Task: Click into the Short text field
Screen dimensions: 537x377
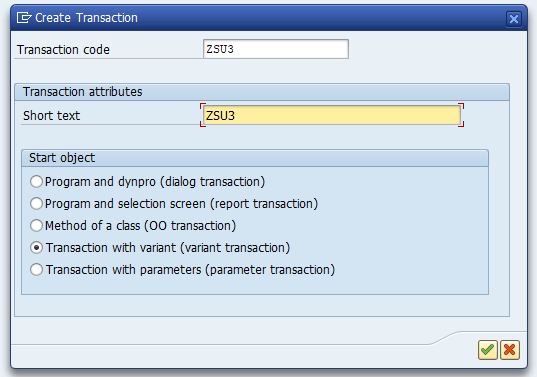Action: [332, 115]
